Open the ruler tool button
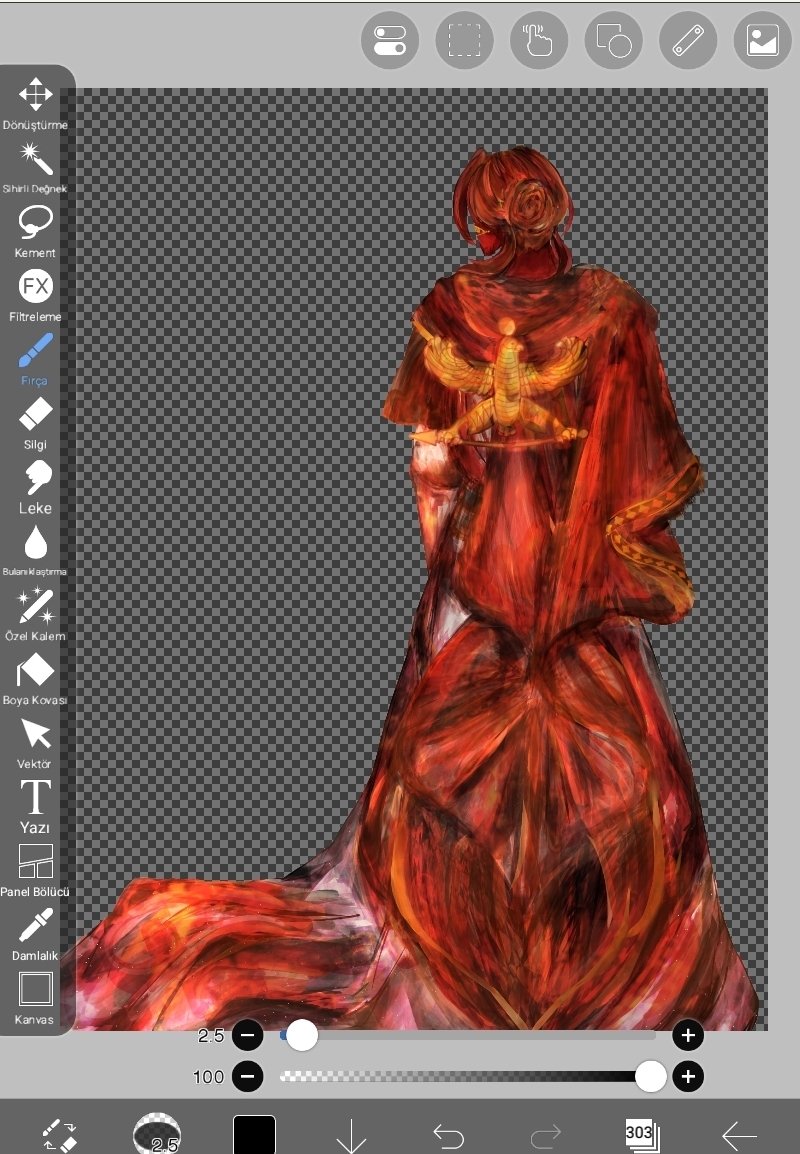The image size is (800, 1154). (x=688, y=40)
